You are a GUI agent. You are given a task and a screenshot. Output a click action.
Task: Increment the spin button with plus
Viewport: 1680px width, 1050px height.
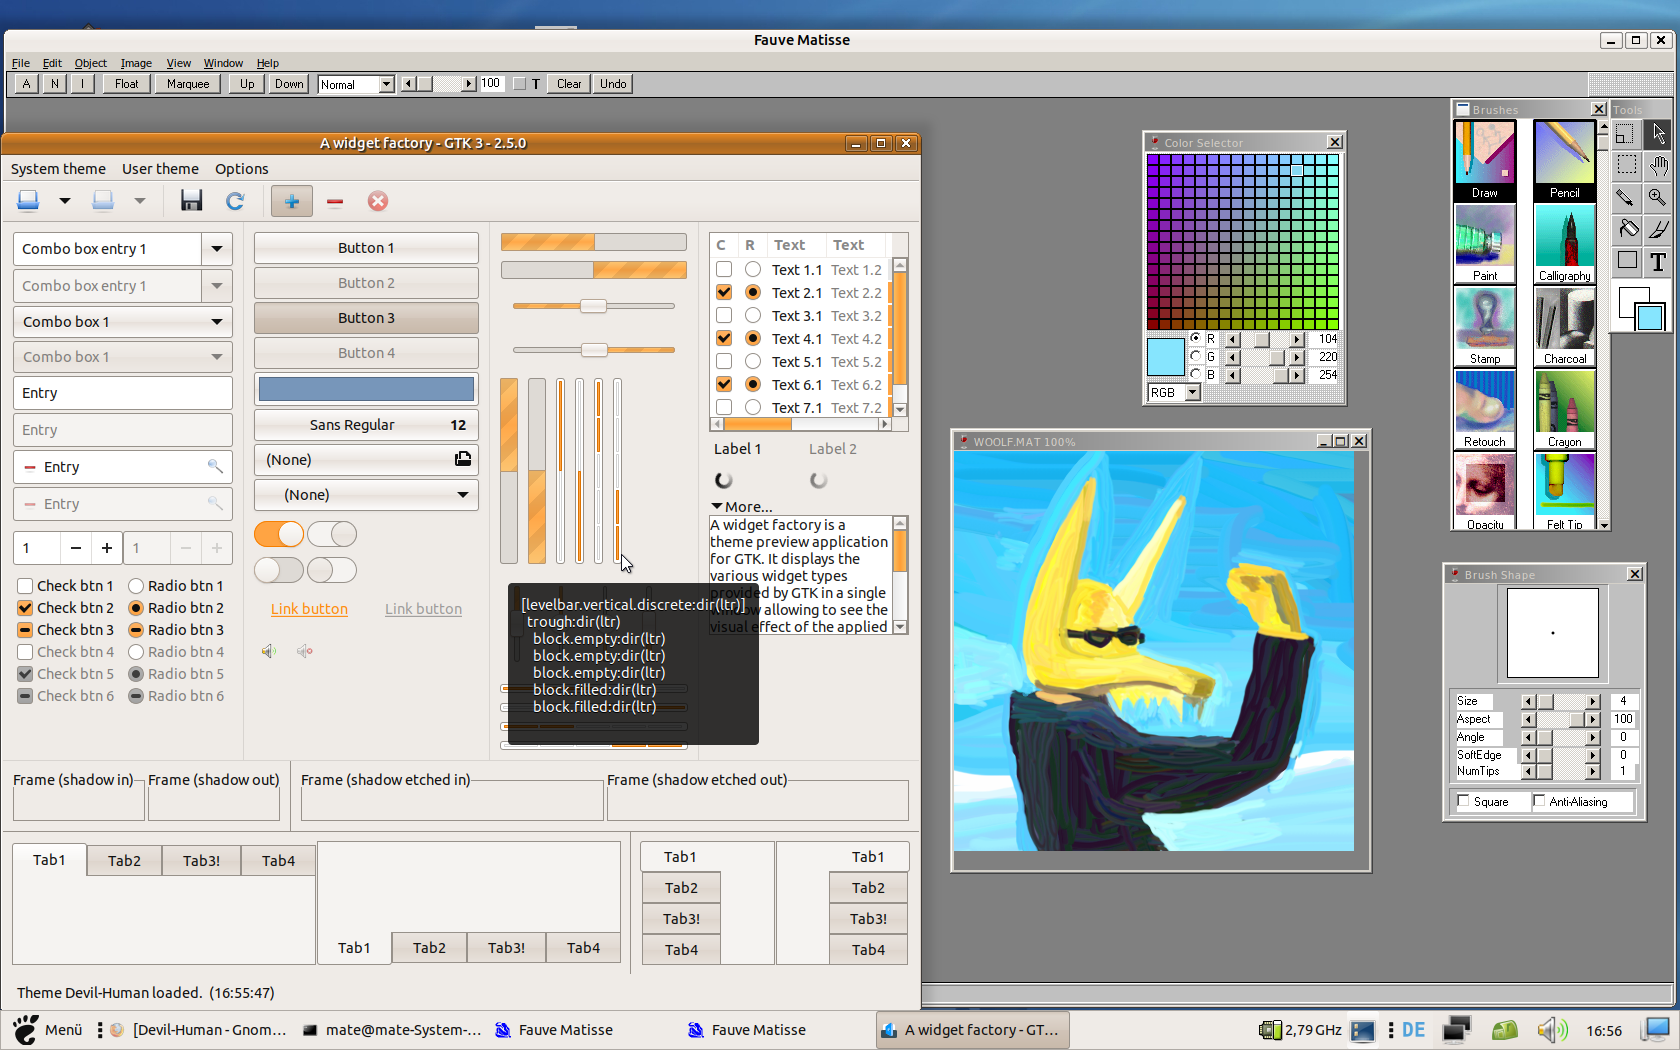point(107,548)
